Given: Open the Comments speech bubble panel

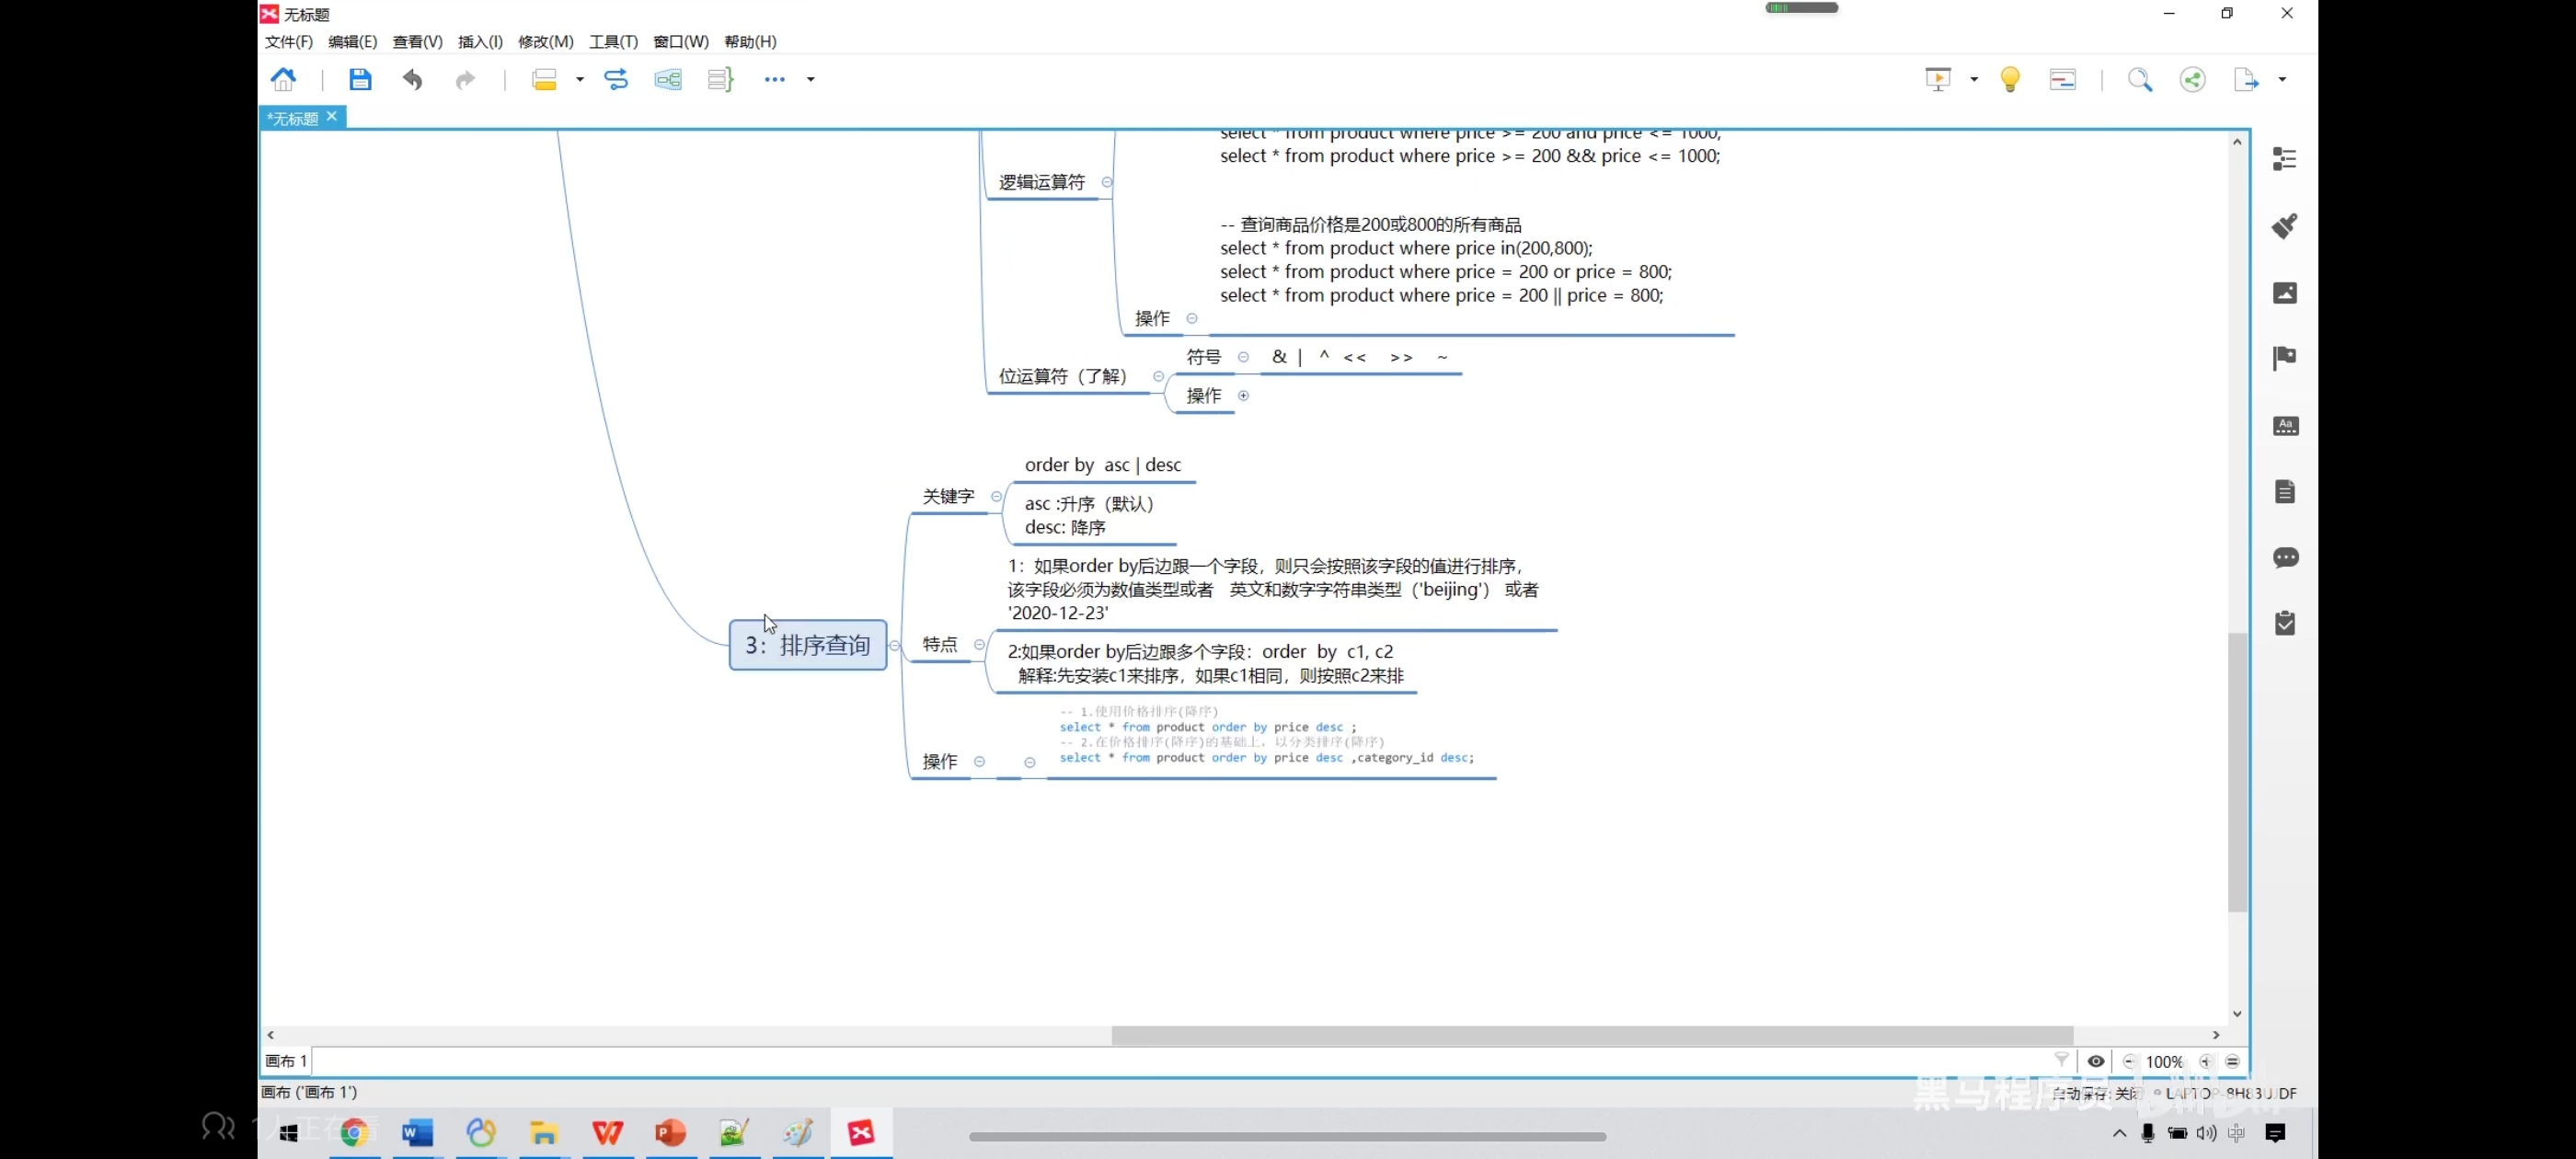Looking at the screenshot, I should click(2285, 557).
